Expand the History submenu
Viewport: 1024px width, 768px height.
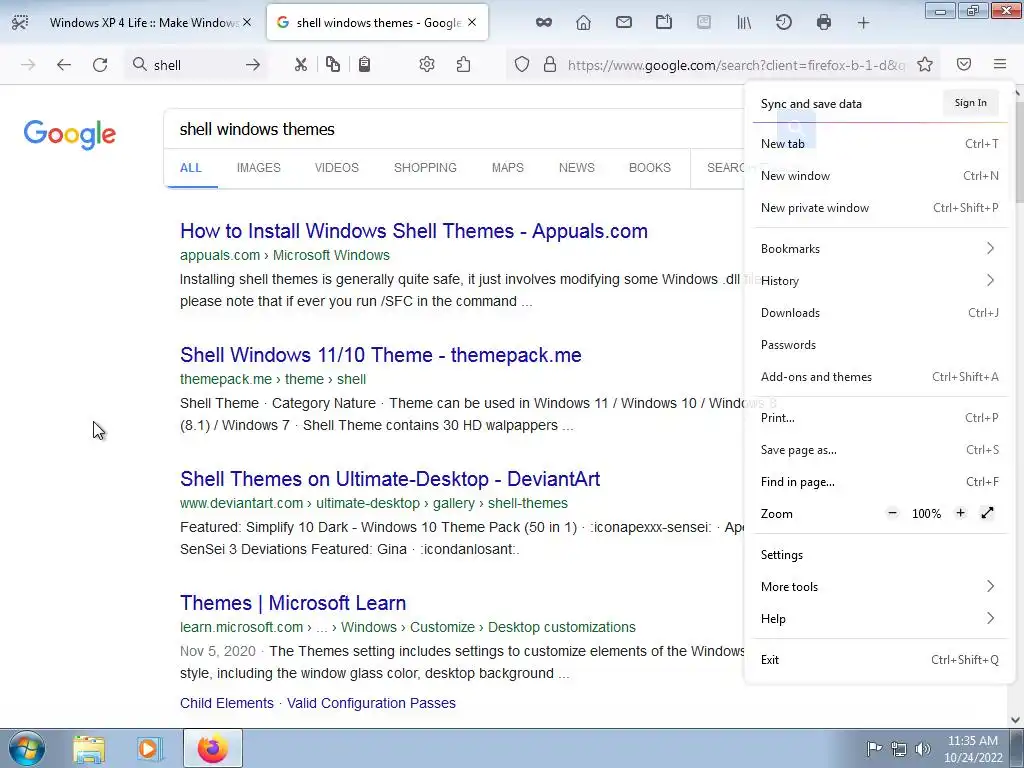tap(880, 281)
